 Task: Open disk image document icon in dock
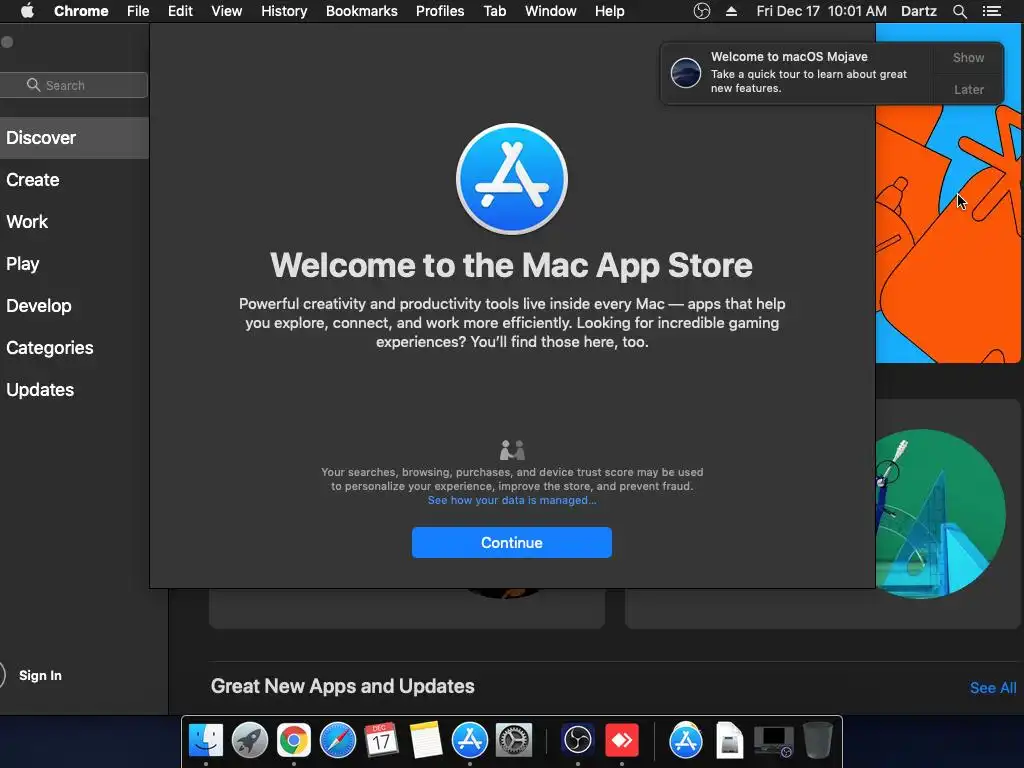pyautogui.click(x=729, y=740)
